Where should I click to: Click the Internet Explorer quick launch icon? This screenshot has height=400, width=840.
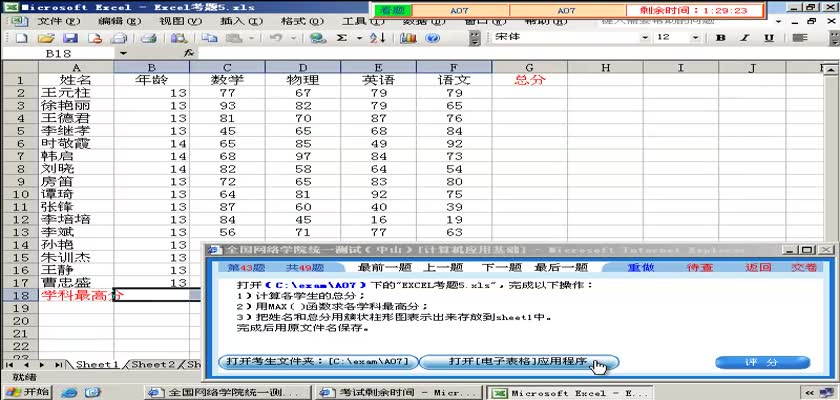[69, 393]
